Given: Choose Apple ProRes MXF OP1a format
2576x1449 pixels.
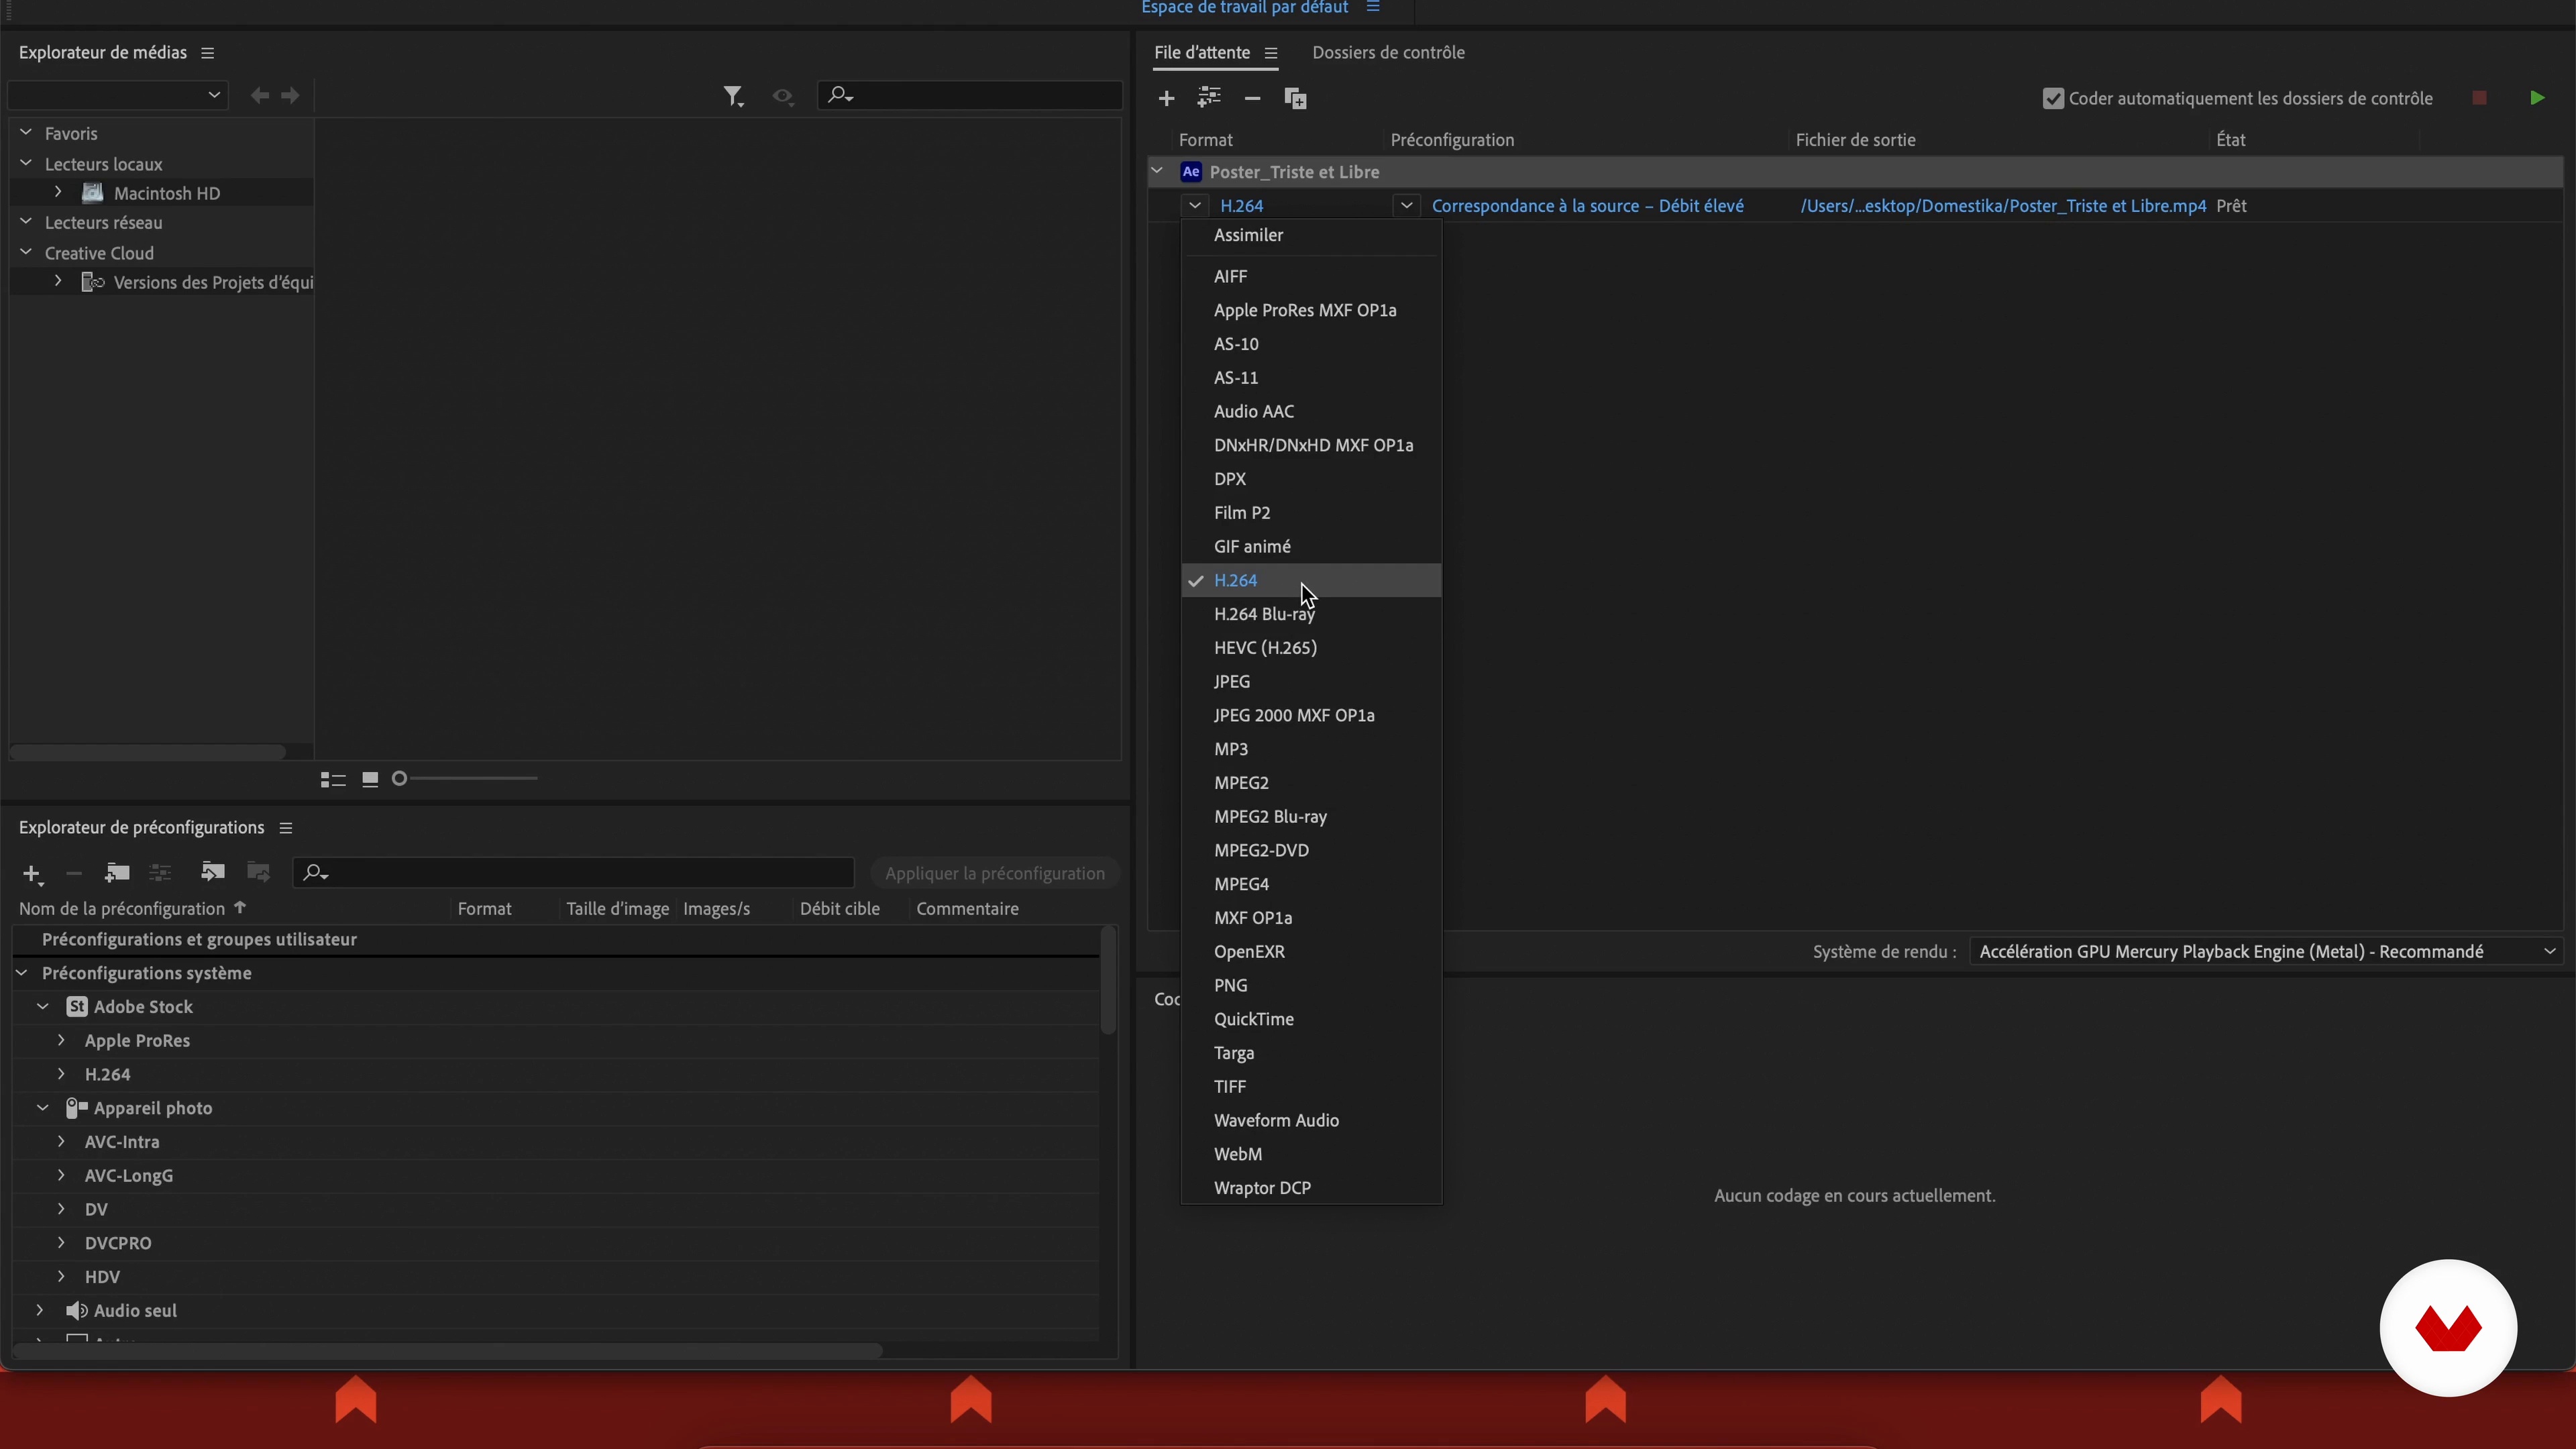Looking at the screenshot, I should (x=1311, y=310).
